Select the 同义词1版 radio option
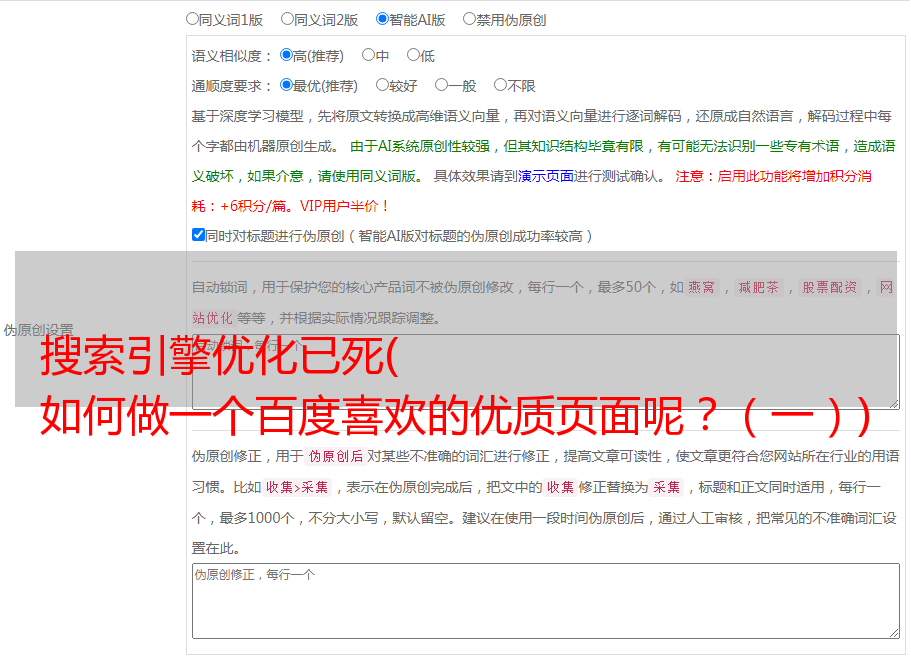This screenshot has height=658, width=911. [x=192, y=19]
